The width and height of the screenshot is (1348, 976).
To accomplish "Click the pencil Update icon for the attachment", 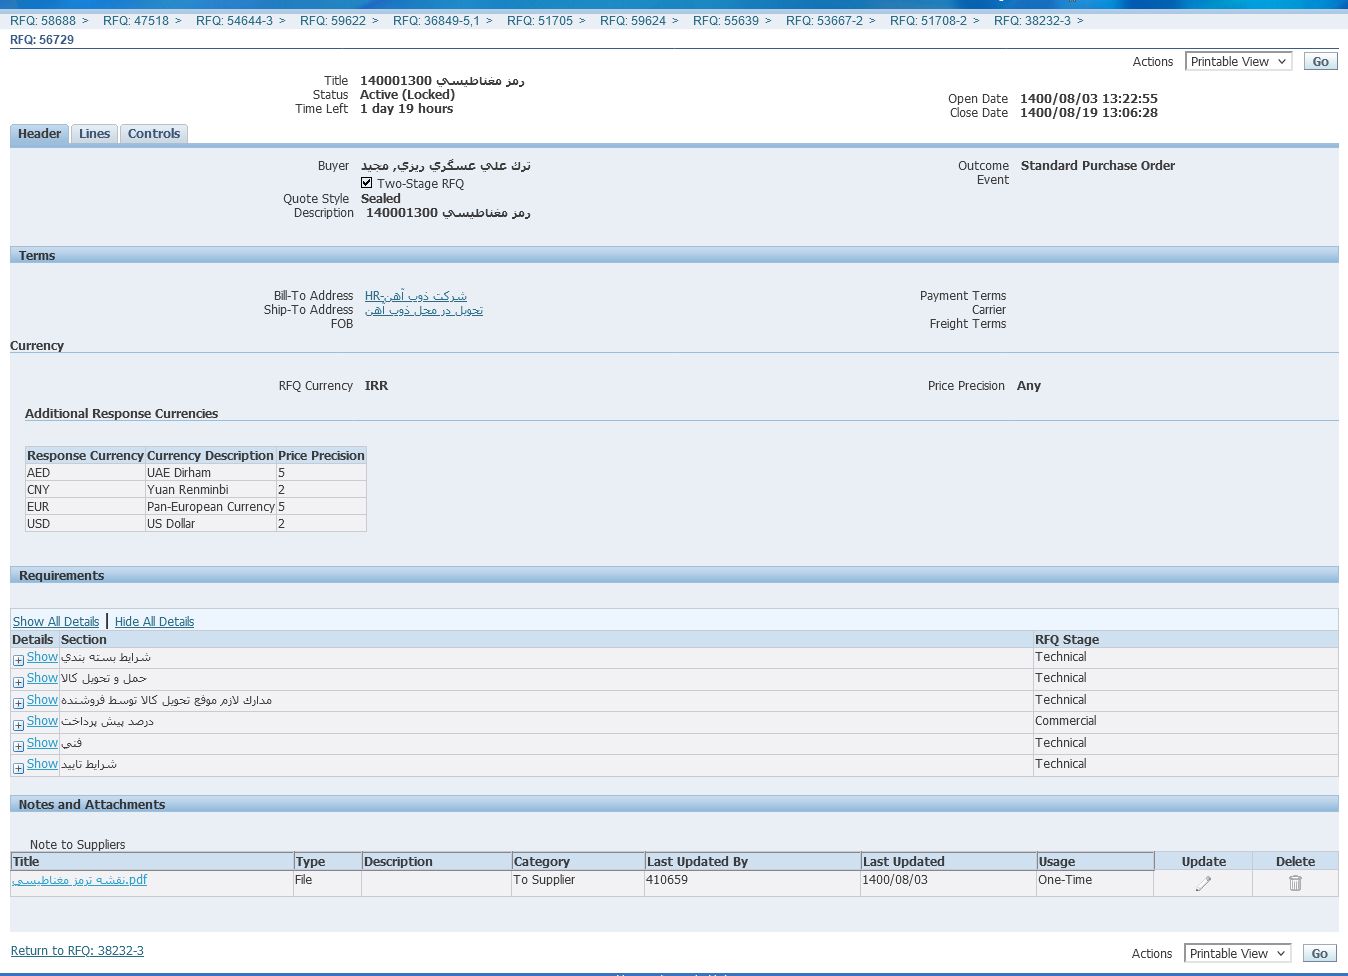I will click(x=1203, y=883).
